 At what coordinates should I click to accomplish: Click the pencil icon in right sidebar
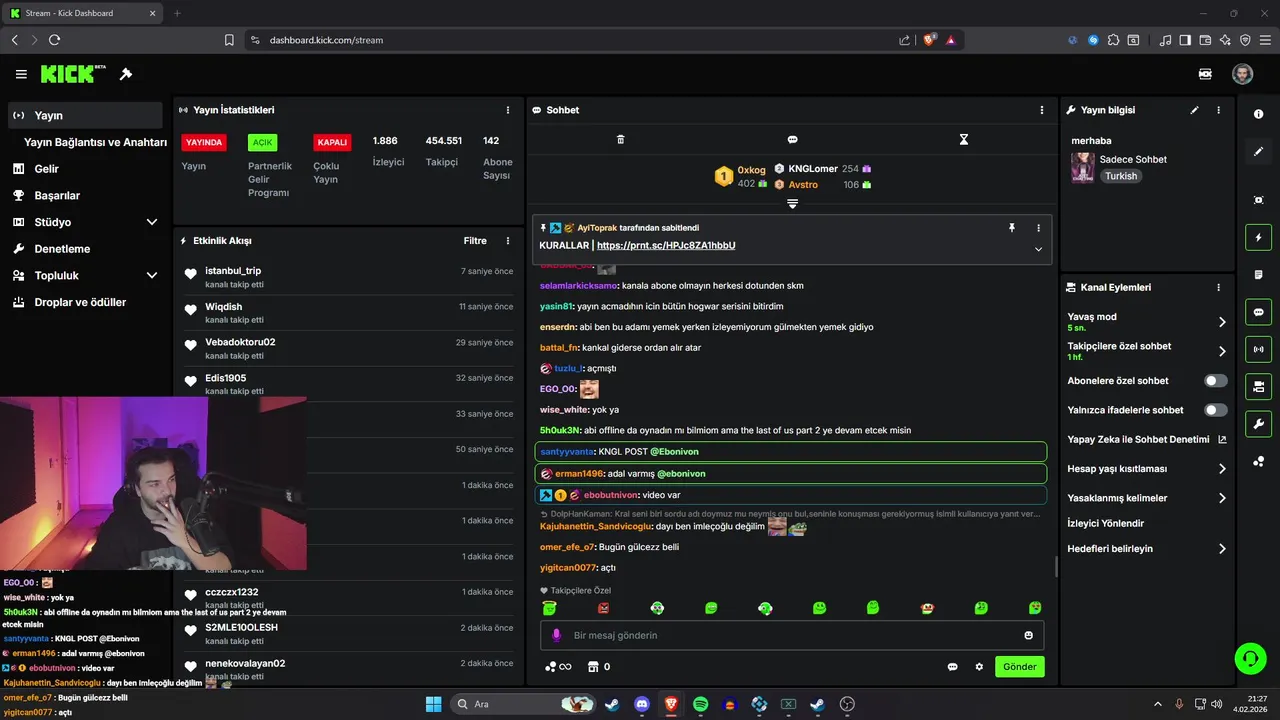pos(1258,152)
